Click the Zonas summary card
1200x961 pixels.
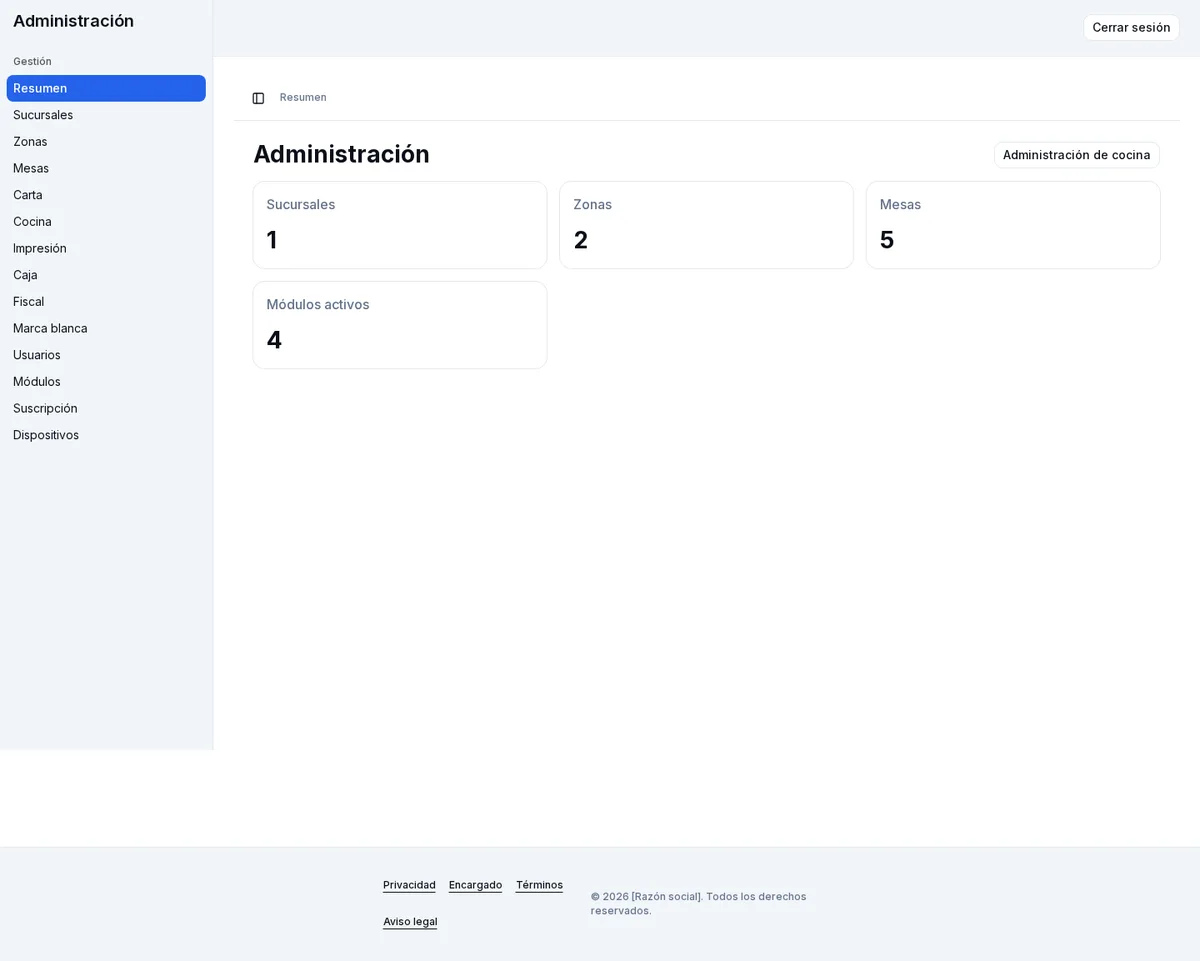click(x=706, y=225)
